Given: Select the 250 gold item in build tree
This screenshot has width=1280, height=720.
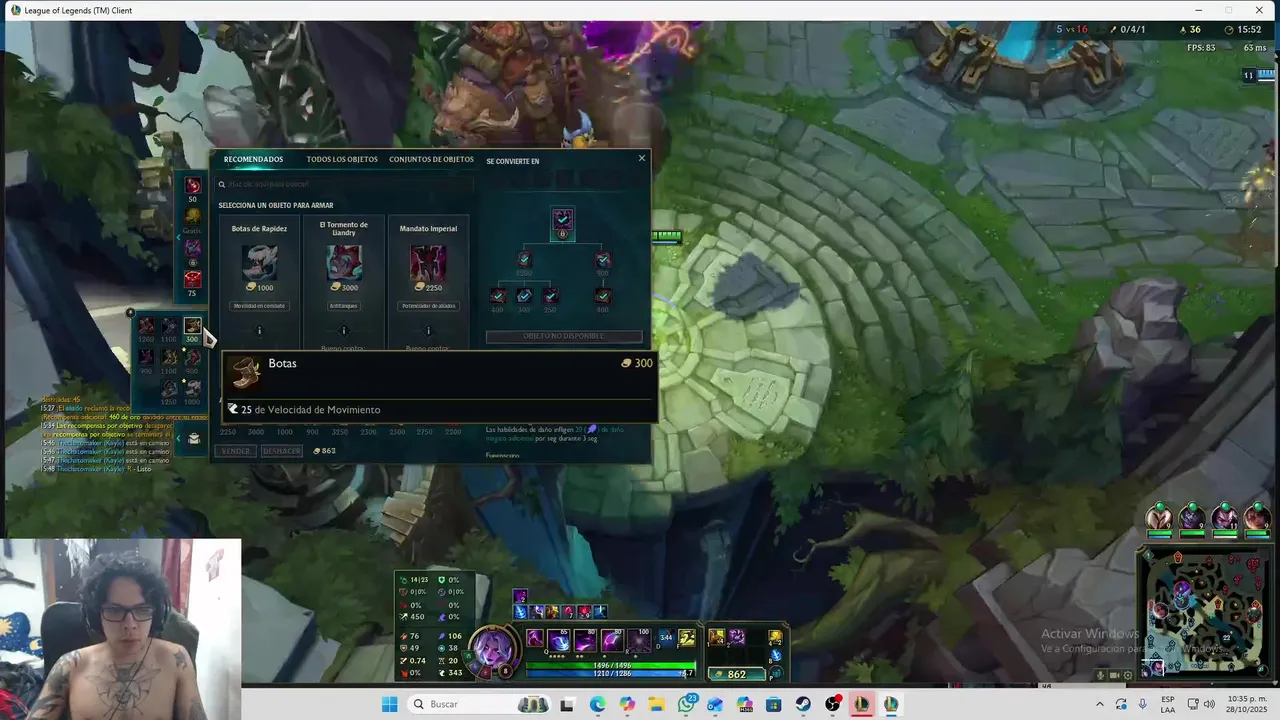Looking at the screenshot, I should (x=550, y=296).
